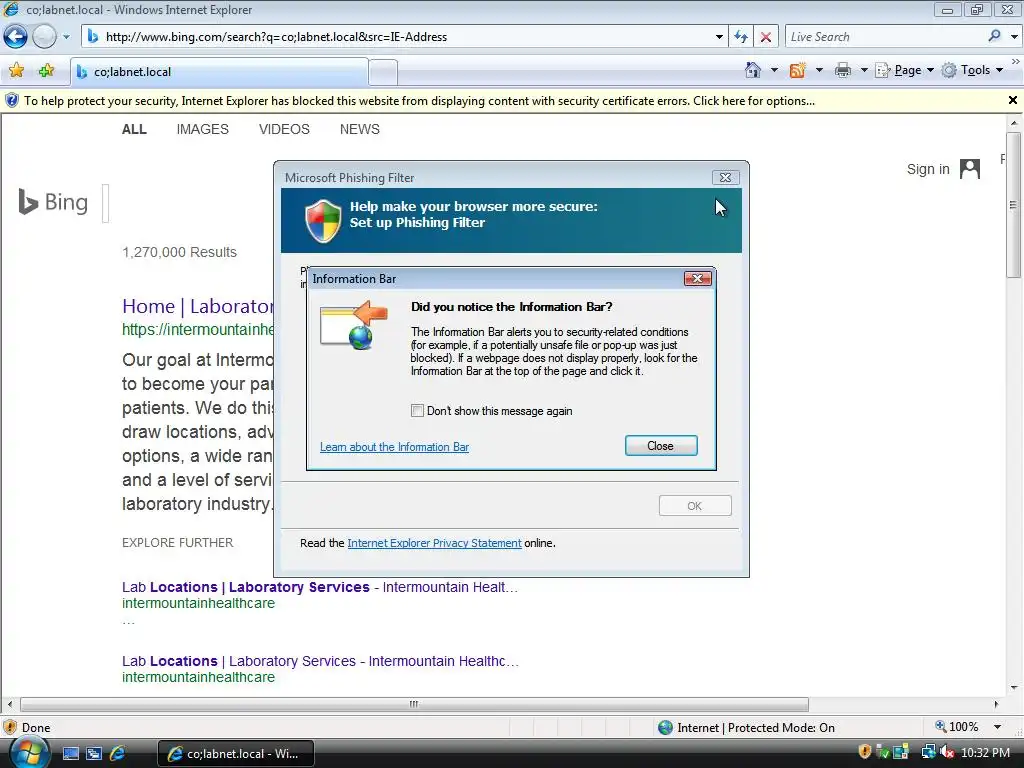Show more toolbar commands chevron
The image size is (1024, 768).
(1016, 61)
